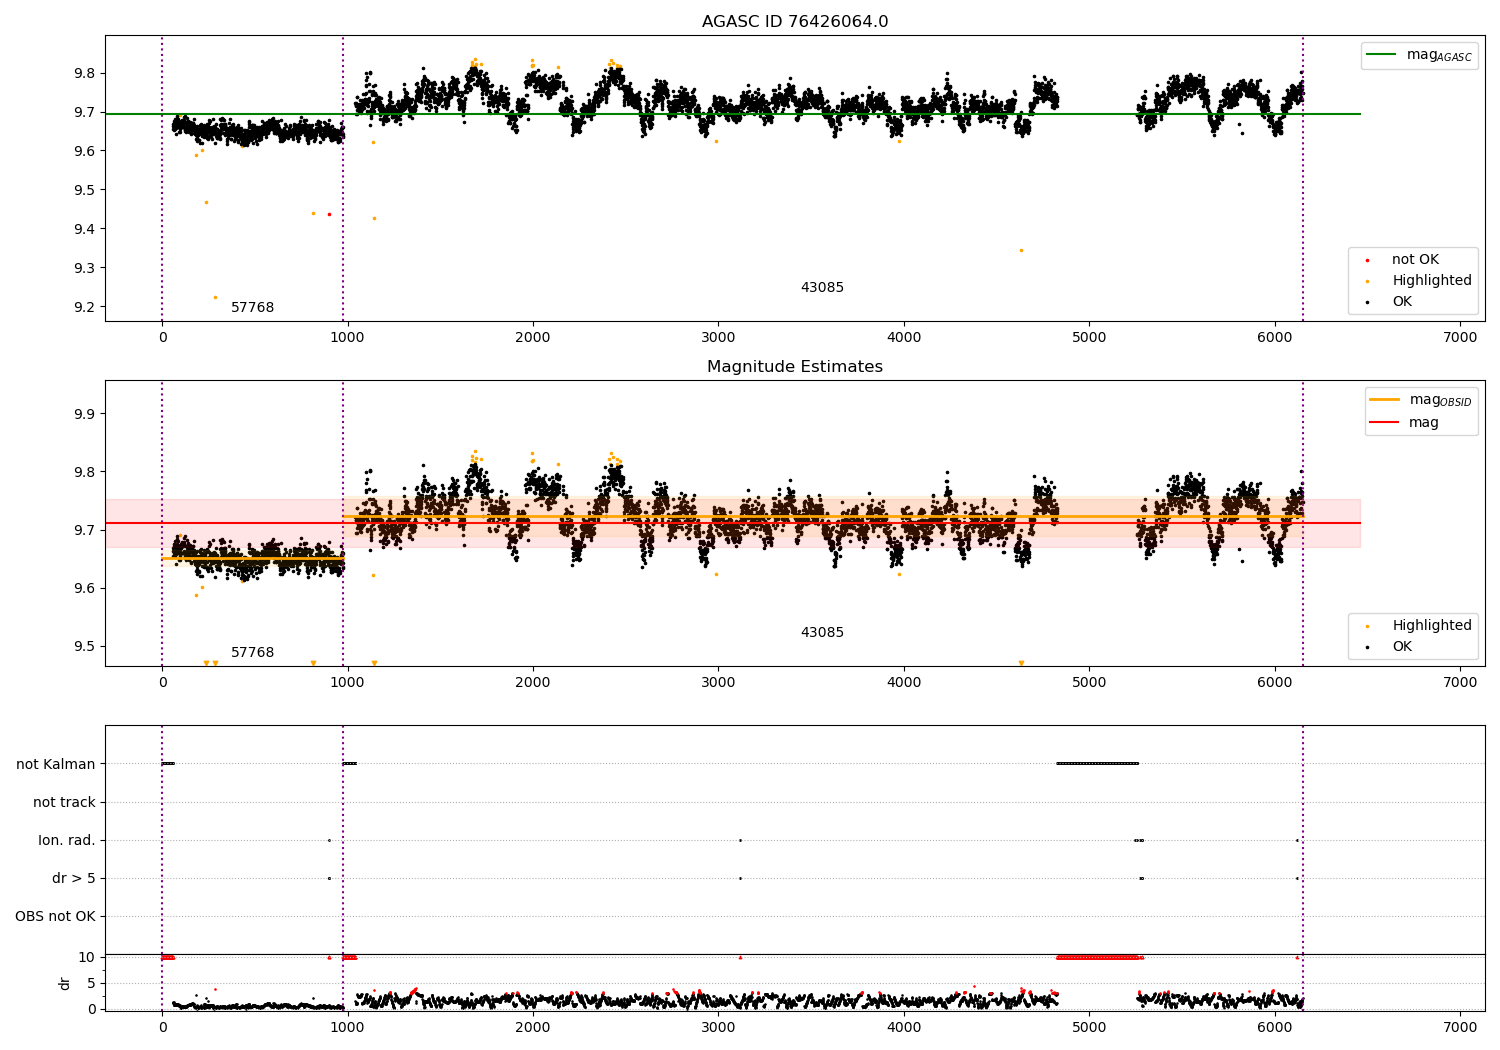
Task: Click the rotated 'dr' y-axis label
Action: (65, 983)
